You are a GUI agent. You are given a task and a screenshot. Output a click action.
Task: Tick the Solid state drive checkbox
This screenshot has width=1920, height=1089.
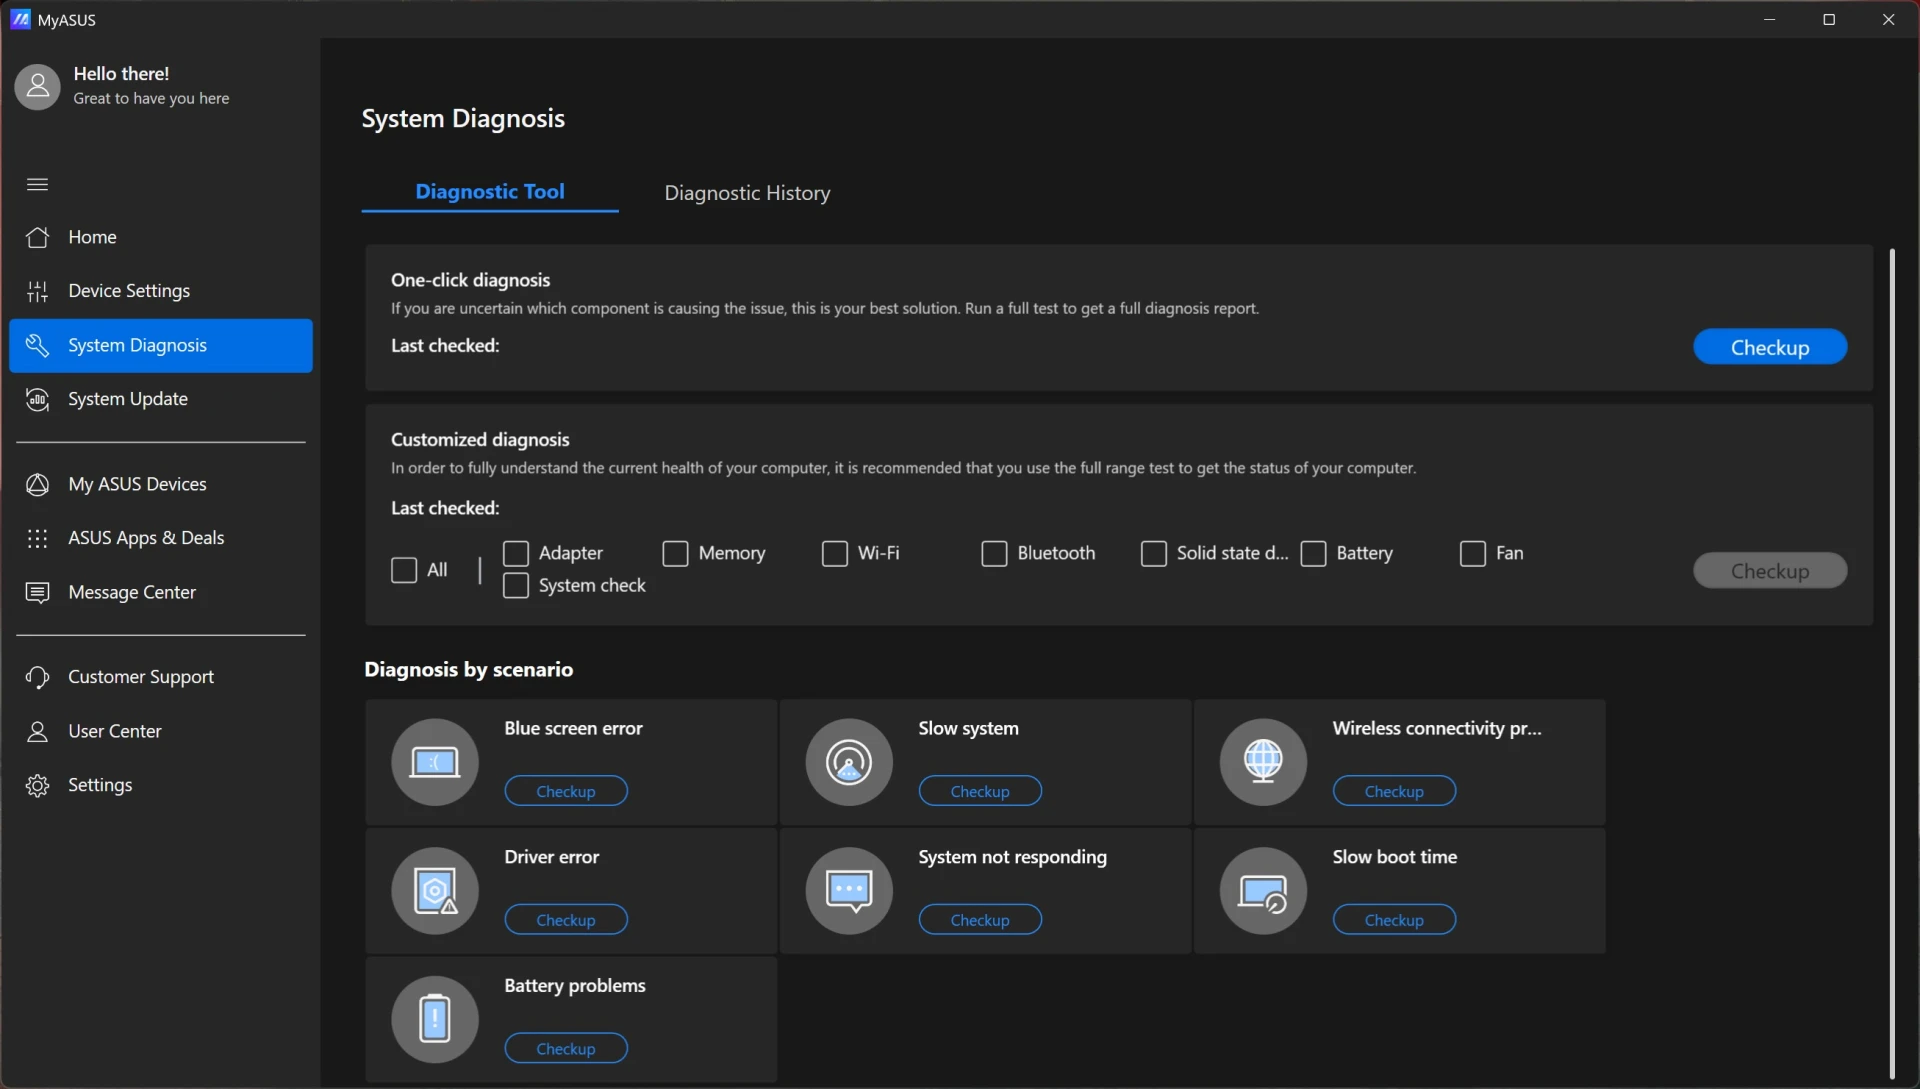coord(1154,553)
